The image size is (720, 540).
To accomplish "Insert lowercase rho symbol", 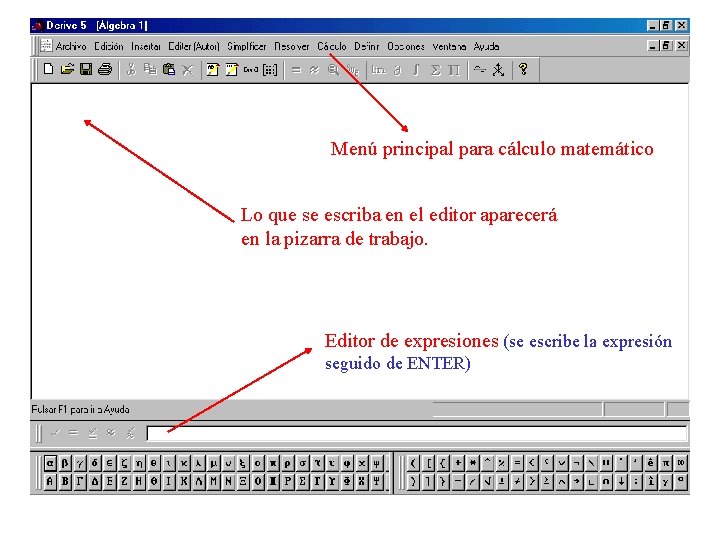I will click(x=288, y=463).
